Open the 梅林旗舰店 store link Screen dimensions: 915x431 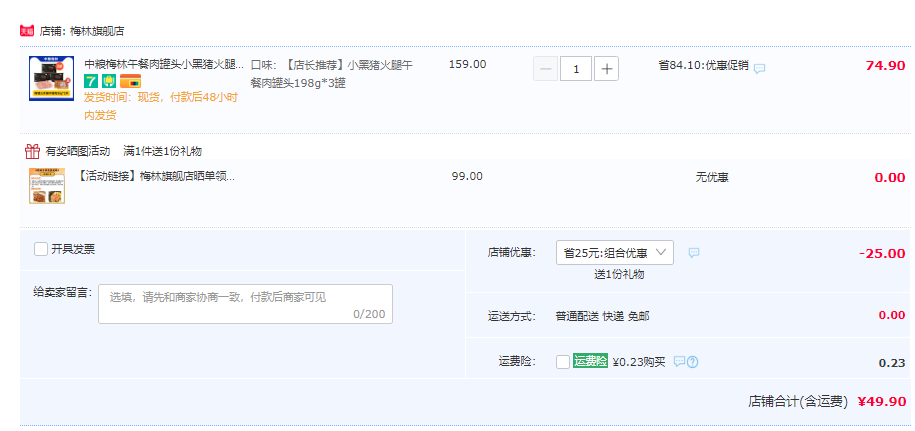pos(97,31)
